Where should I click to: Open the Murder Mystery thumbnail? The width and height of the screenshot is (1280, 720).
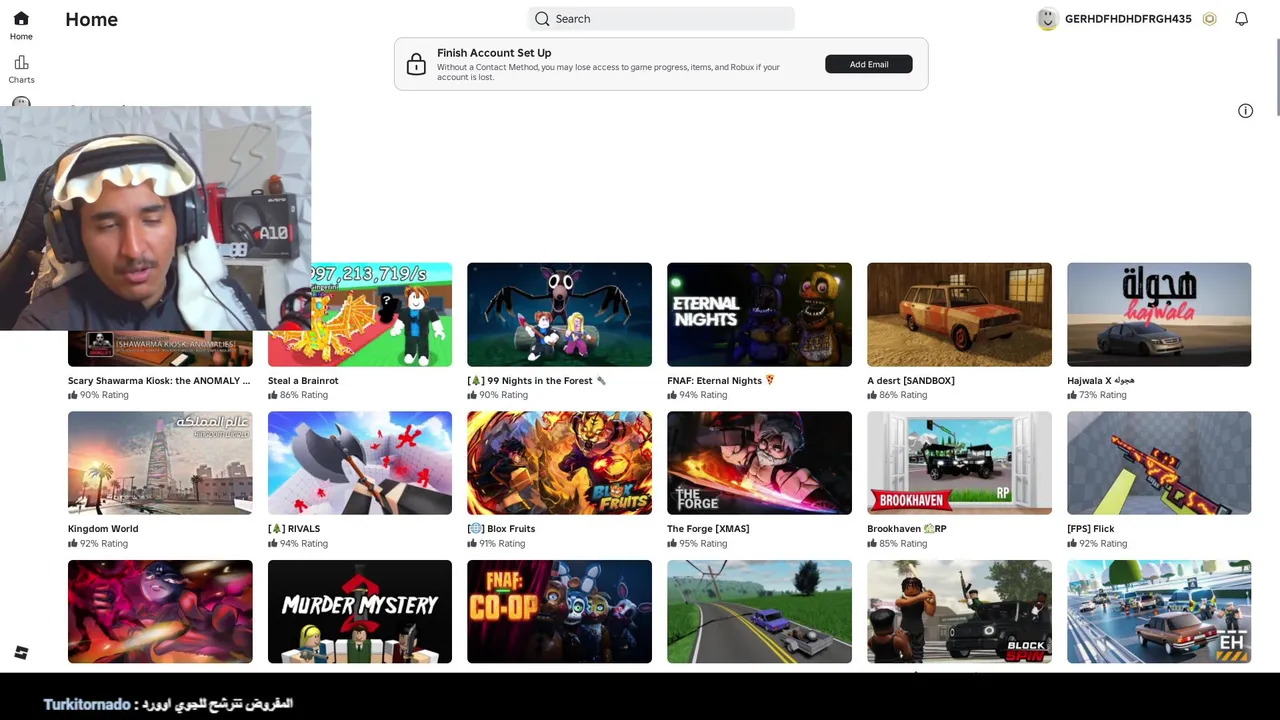(x=360, y=612)
